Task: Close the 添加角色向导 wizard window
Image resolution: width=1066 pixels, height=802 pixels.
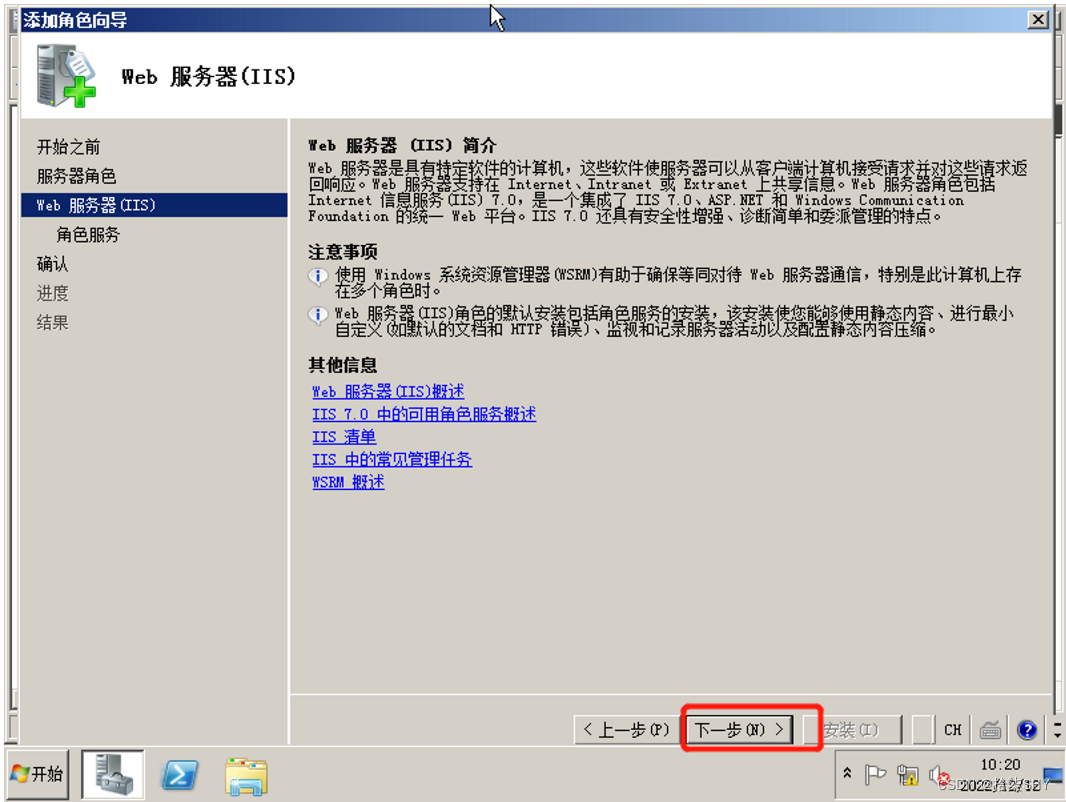Action: (1038, 20)
